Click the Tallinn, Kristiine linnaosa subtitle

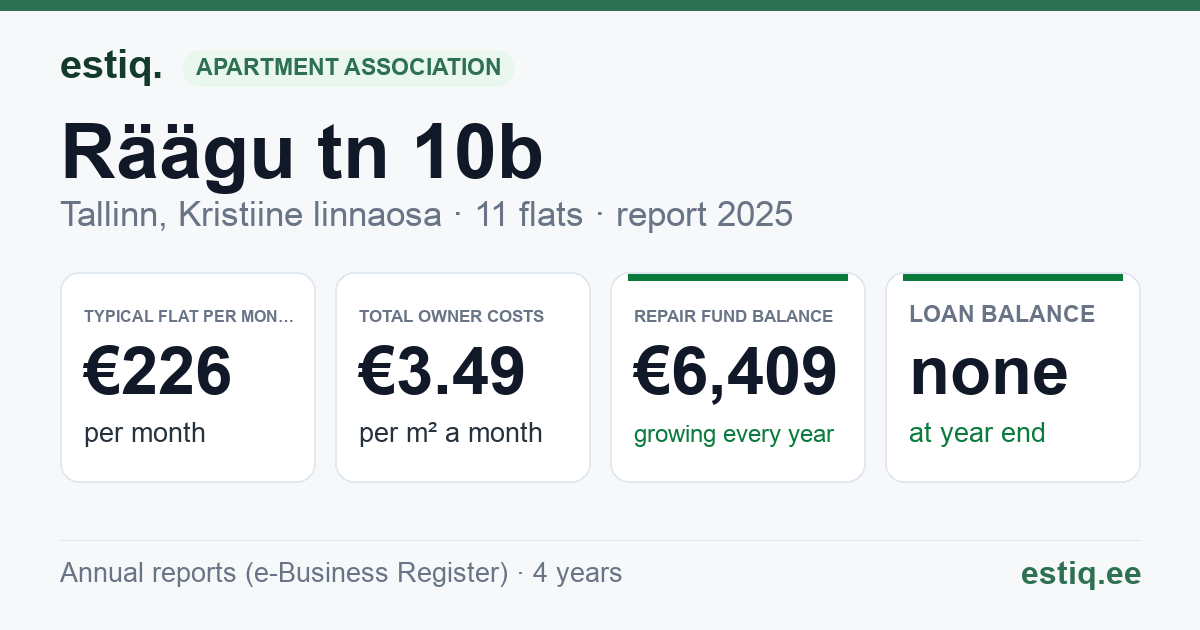tap(426, 214)
